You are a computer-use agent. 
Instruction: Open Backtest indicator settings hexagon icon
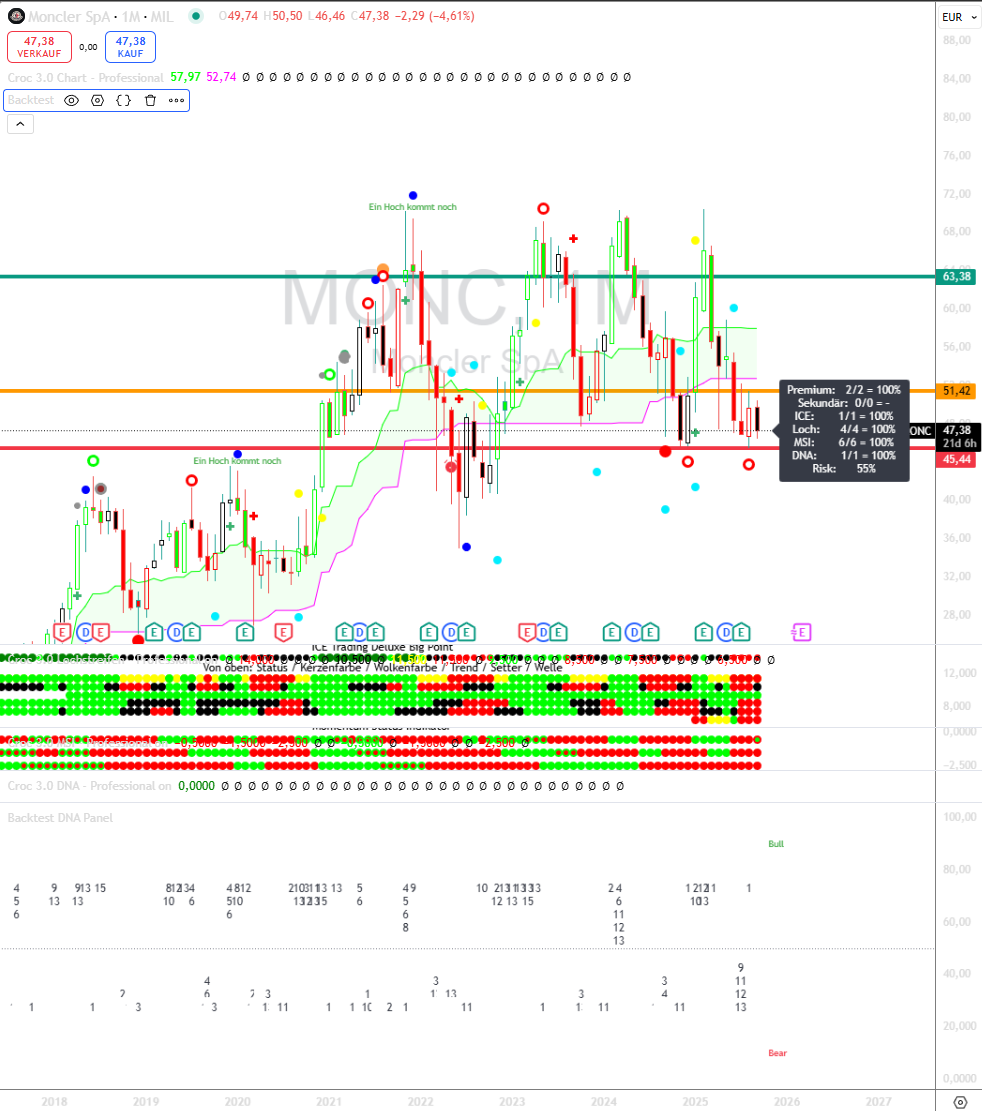tap(97, 100)
